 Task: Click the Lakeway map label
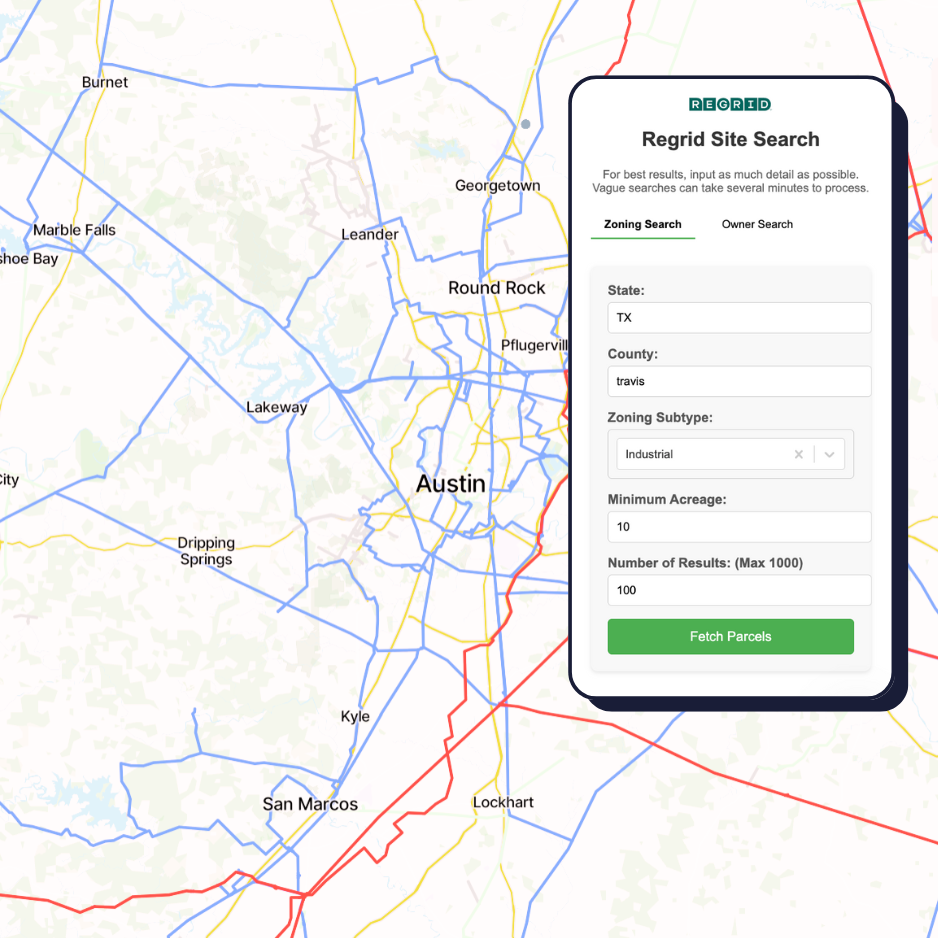(276, 407)
